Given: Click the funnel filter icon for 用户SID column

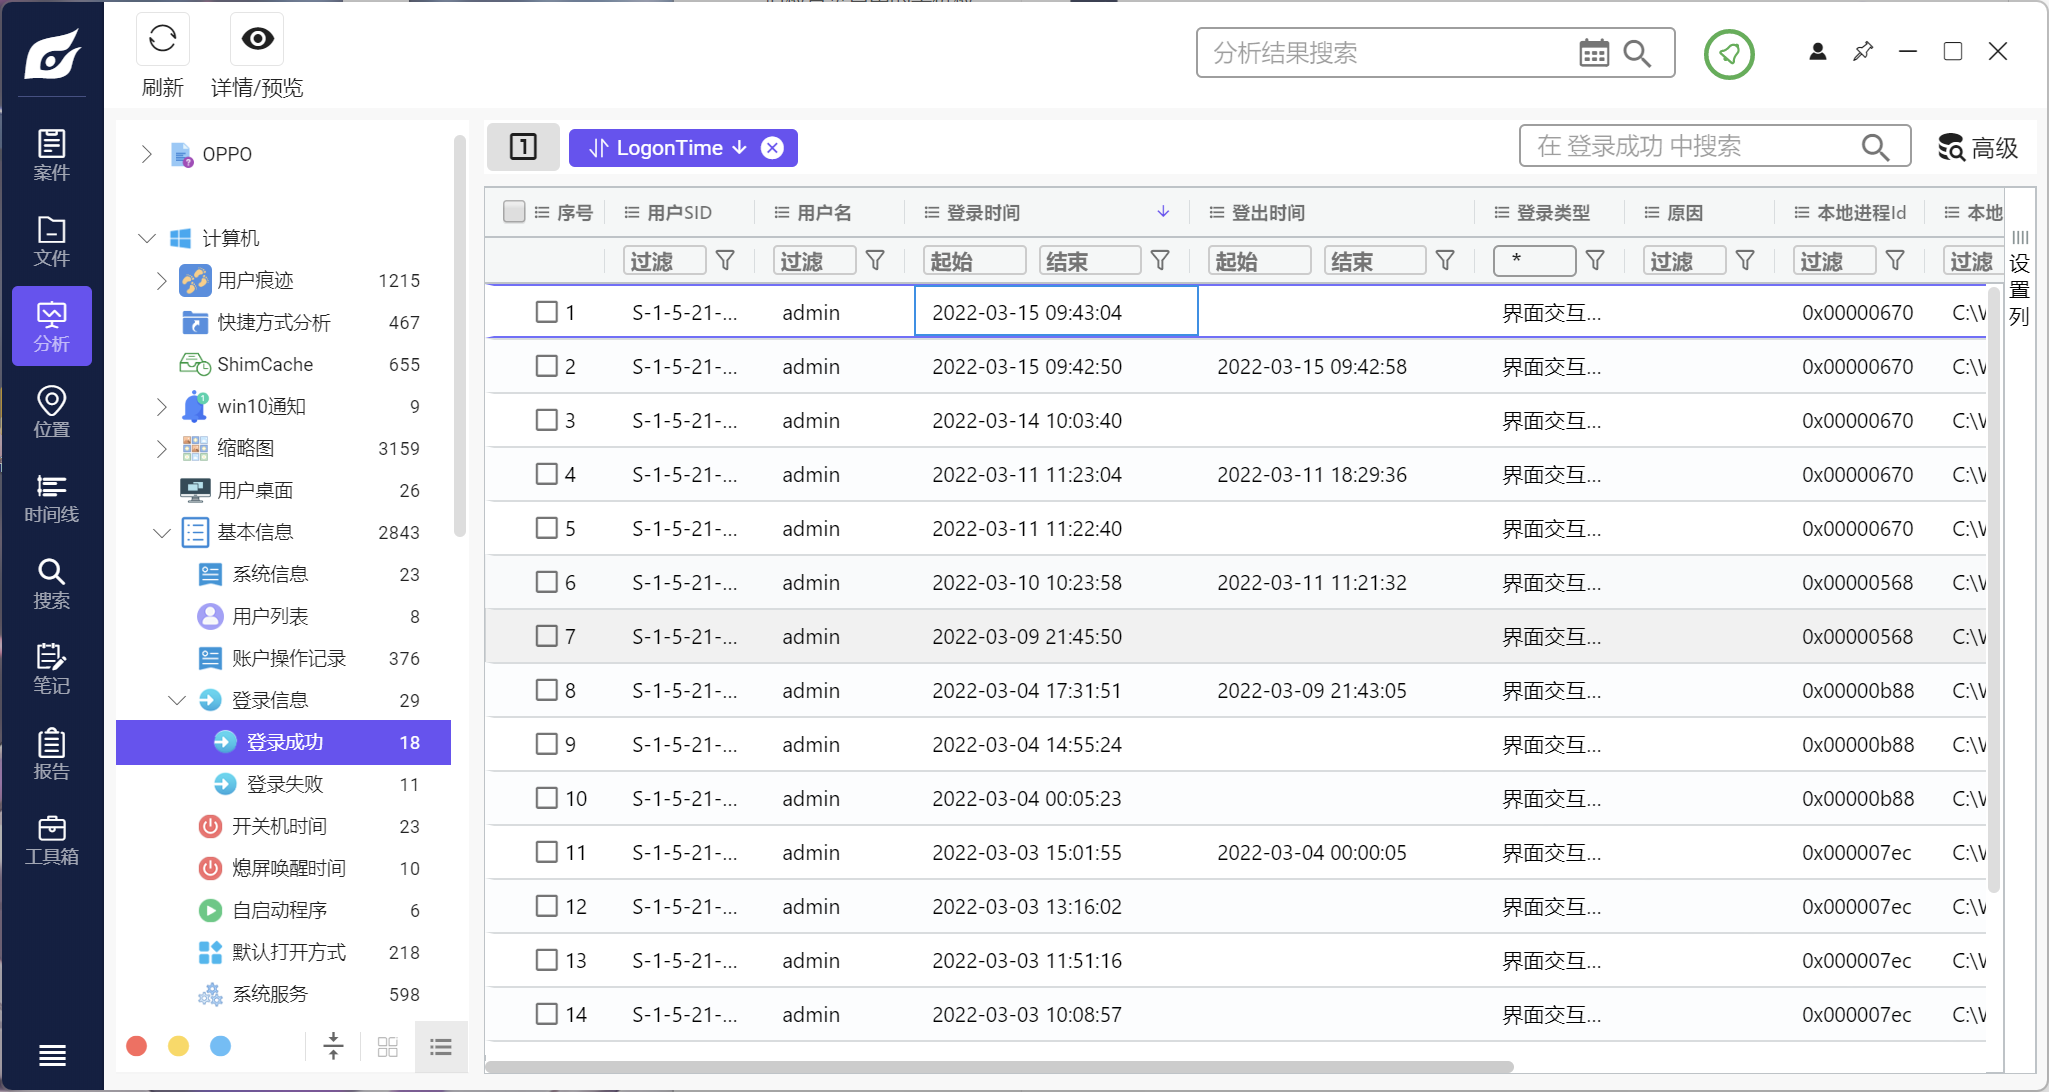Looking at the screenshot, I should tap(726, 261).
